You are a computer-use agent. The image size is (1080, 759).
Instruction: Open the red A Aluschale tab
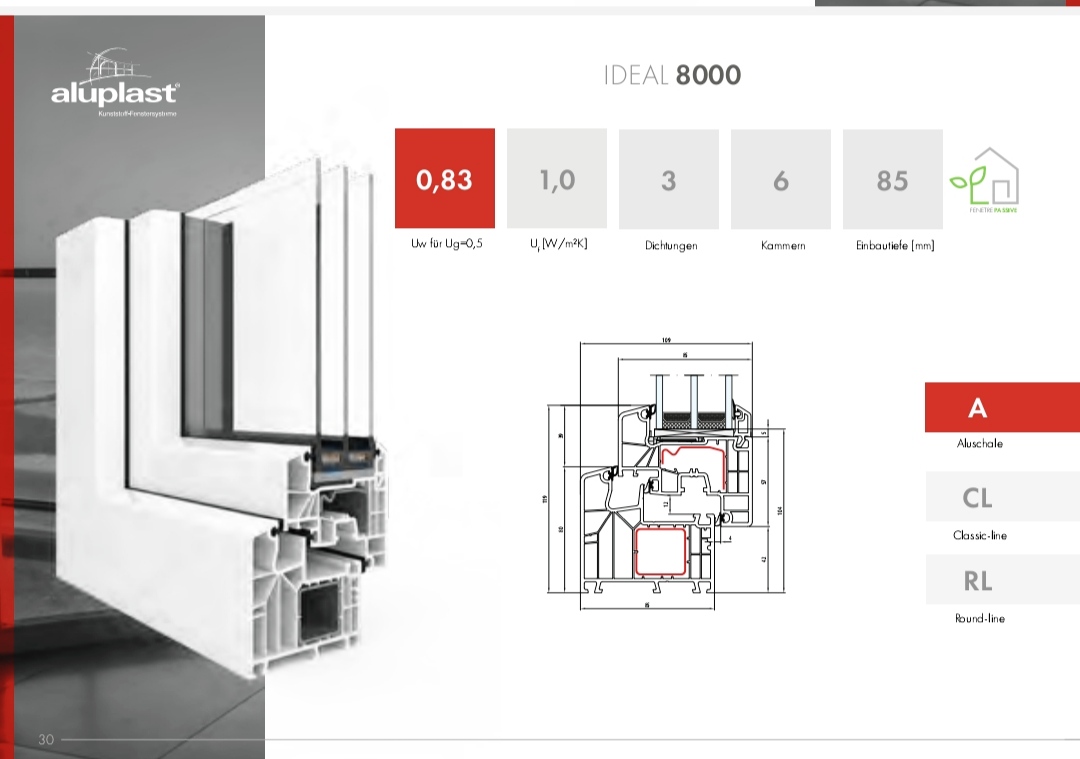tap(1001, 407)
